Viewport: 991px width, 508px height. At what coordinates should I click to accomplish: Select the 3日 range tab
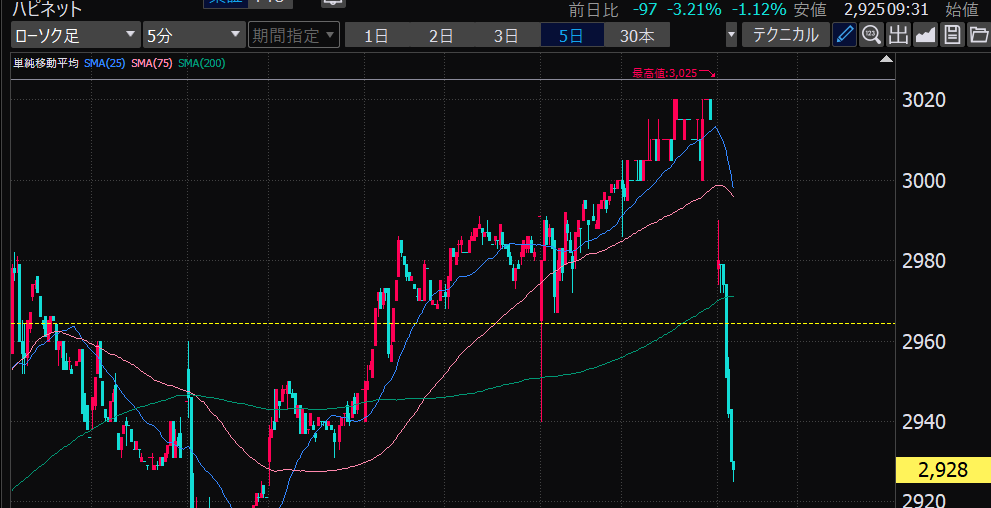click(x=506, y=36)
